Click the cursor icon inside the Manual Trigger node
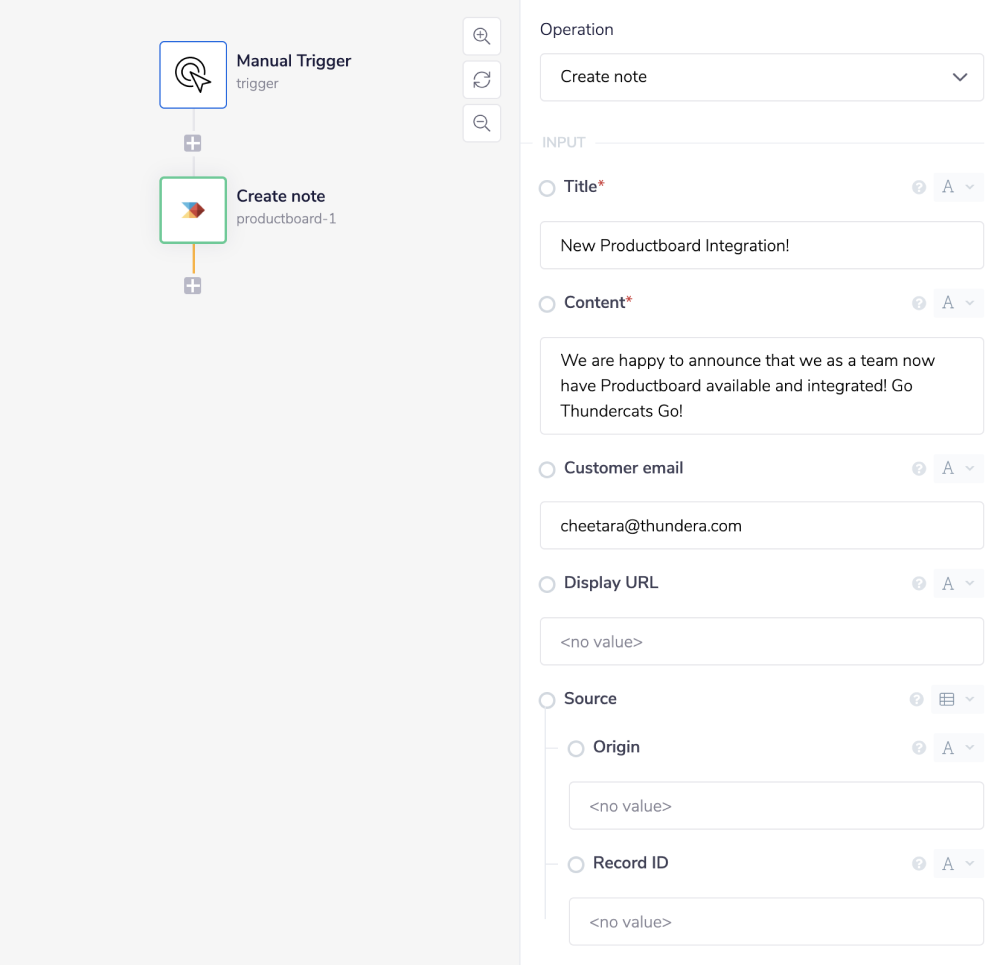The image size is (1000, 965). click(192, 74)
